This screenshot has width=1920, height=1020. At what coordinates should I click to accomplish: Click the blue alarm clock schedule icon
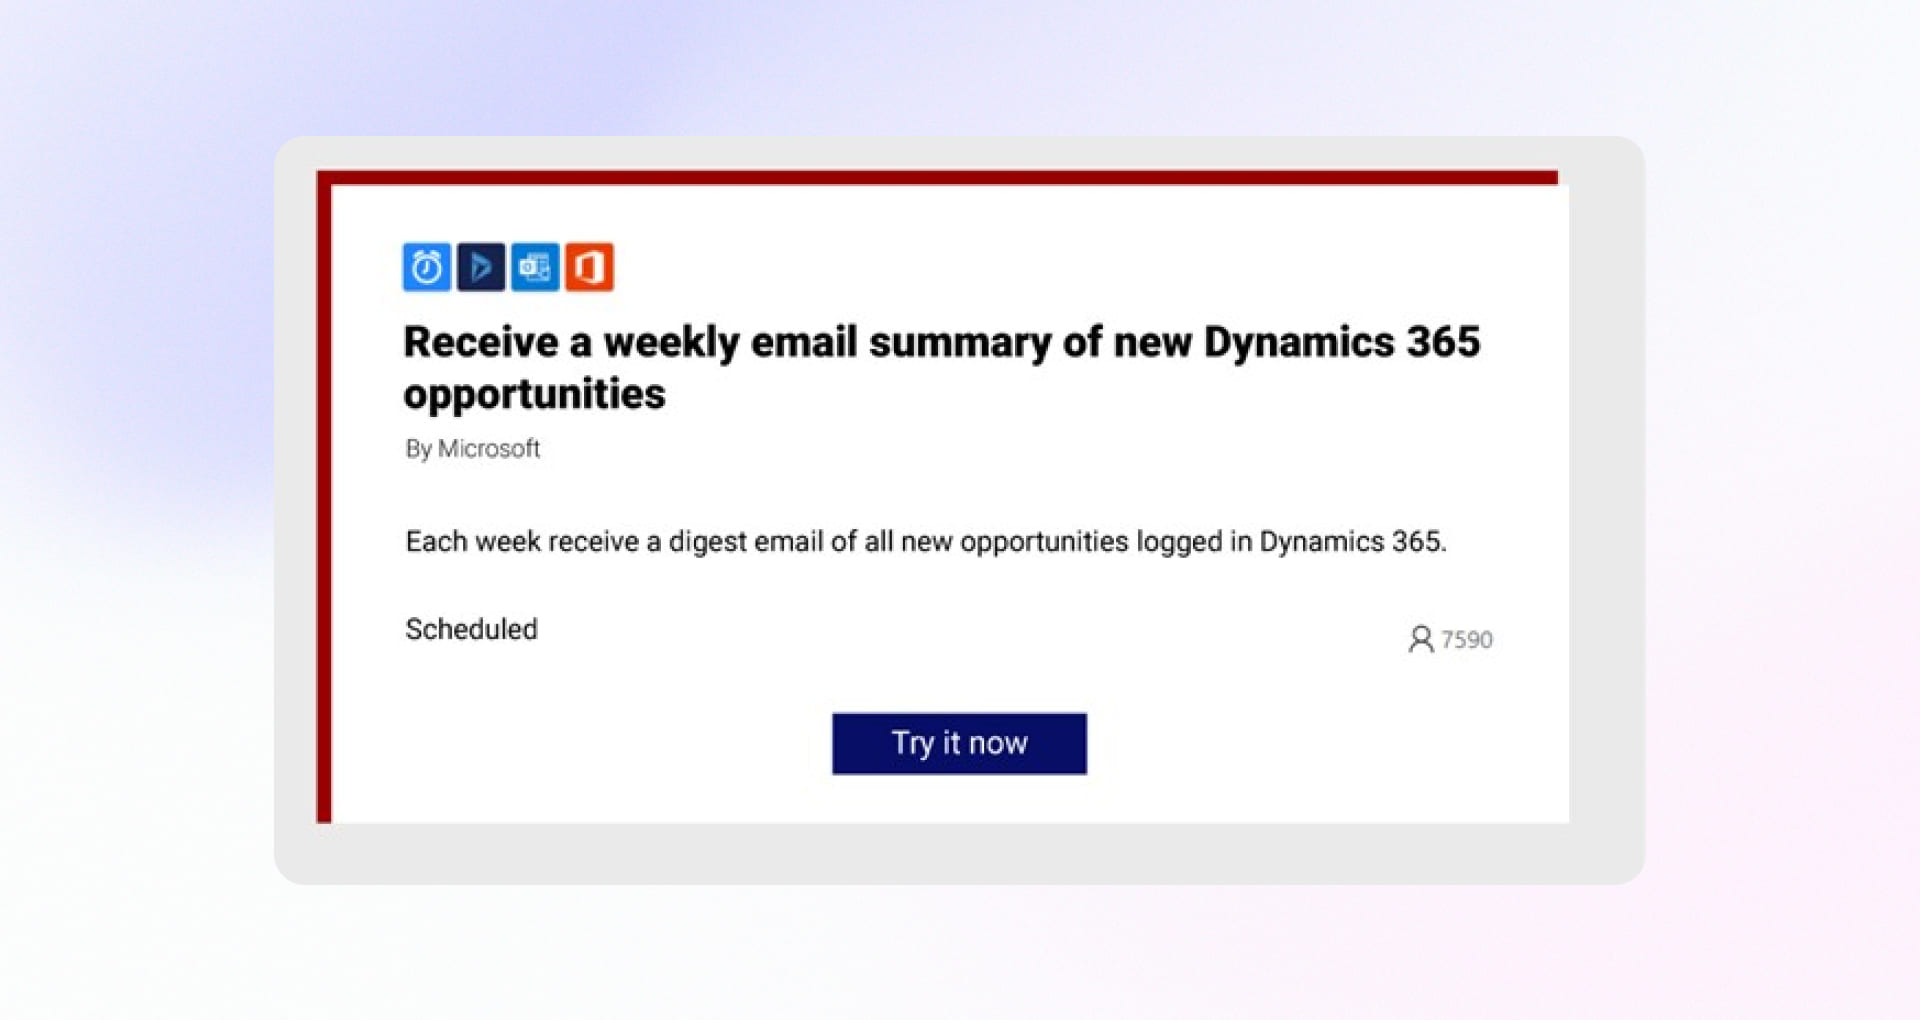(427, 267)
